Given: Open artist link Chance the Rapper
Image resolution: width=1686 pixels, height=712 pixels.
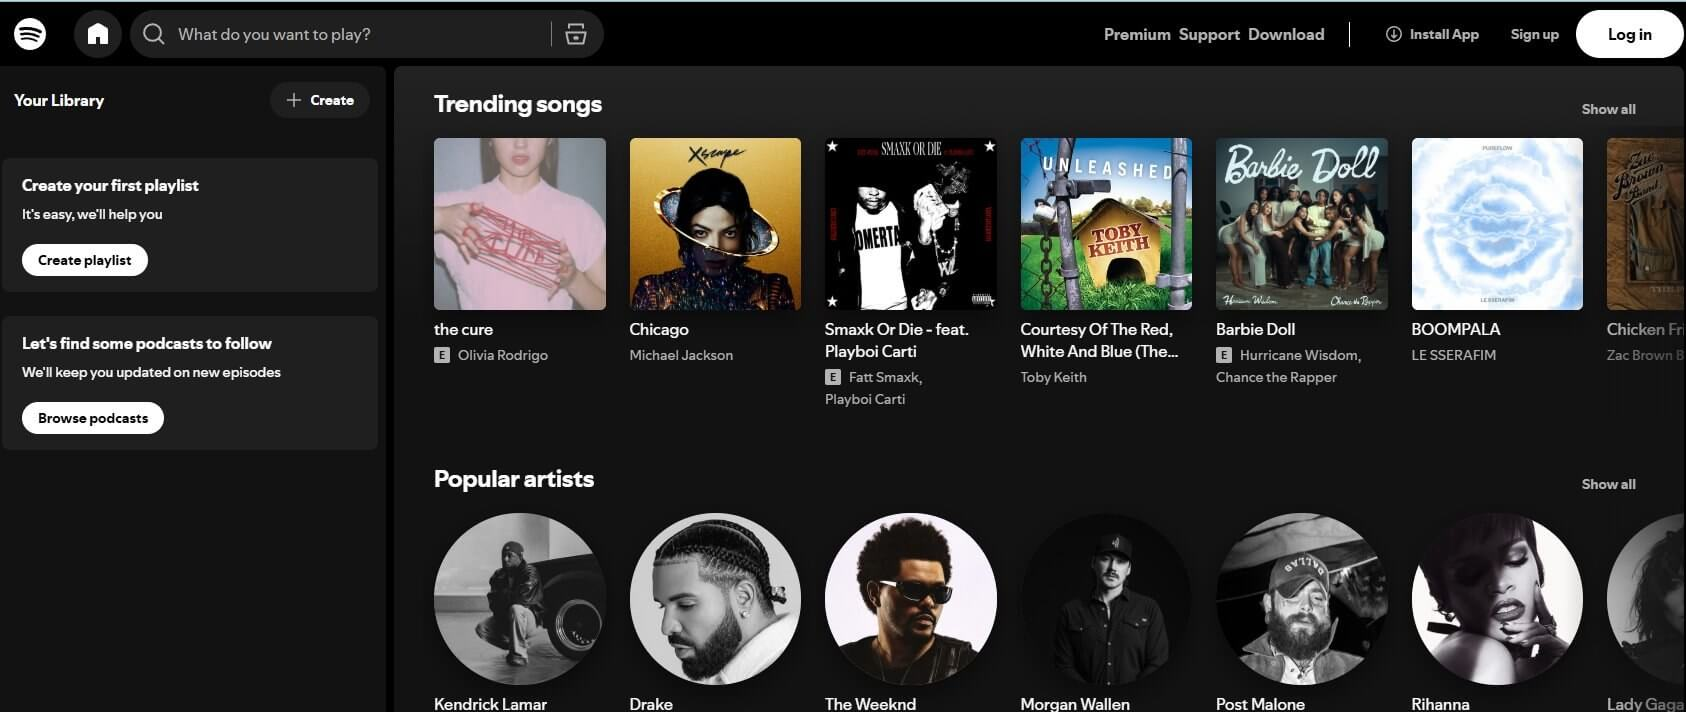Looking at the screenshot, I should [1276, 377].
